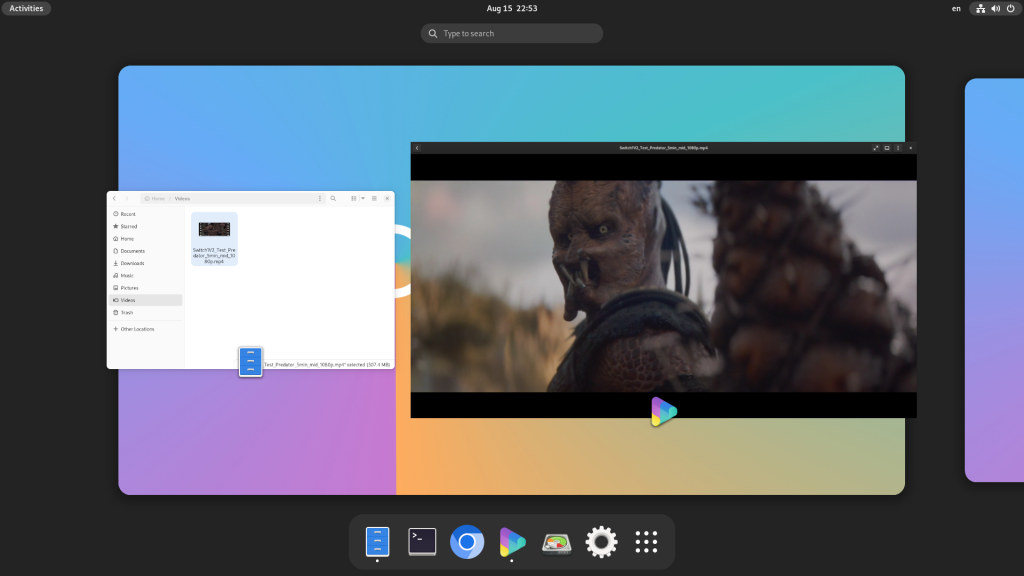Click the power icon in top bar
This screenshot has height=576, width=1024.
coord(1010,8)
